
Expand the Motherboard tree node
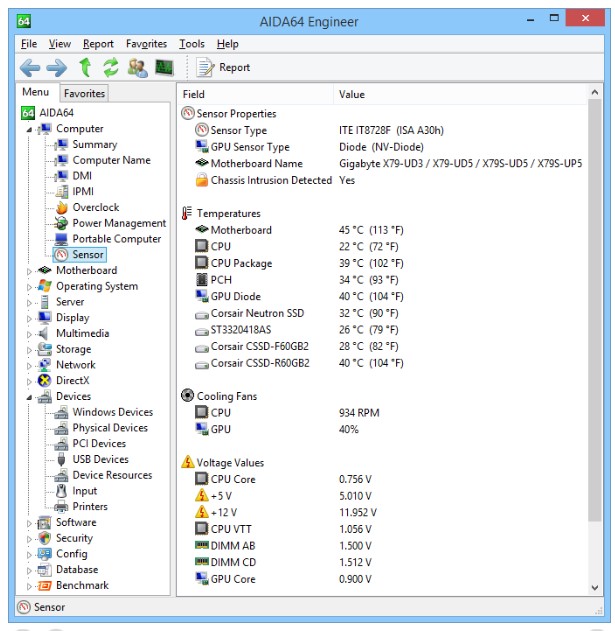pyautogui.click(x=29, y=272)
